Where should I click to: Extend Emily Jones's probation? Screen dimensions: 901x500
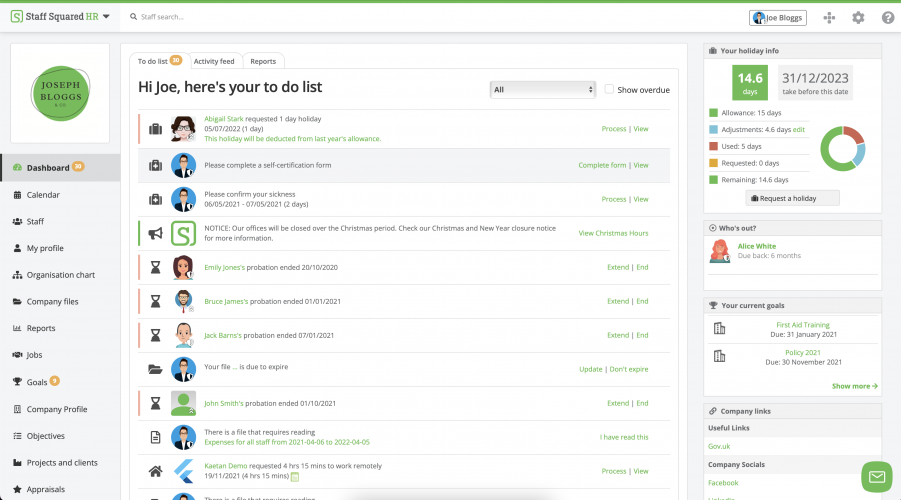(x=618, y=267)
